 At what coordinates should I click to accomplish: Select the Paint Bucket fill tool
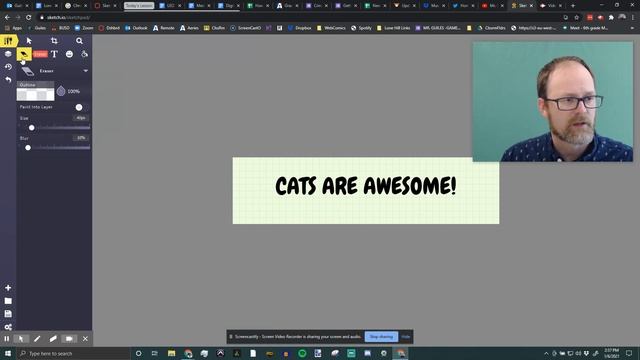[x=84, y=54]
